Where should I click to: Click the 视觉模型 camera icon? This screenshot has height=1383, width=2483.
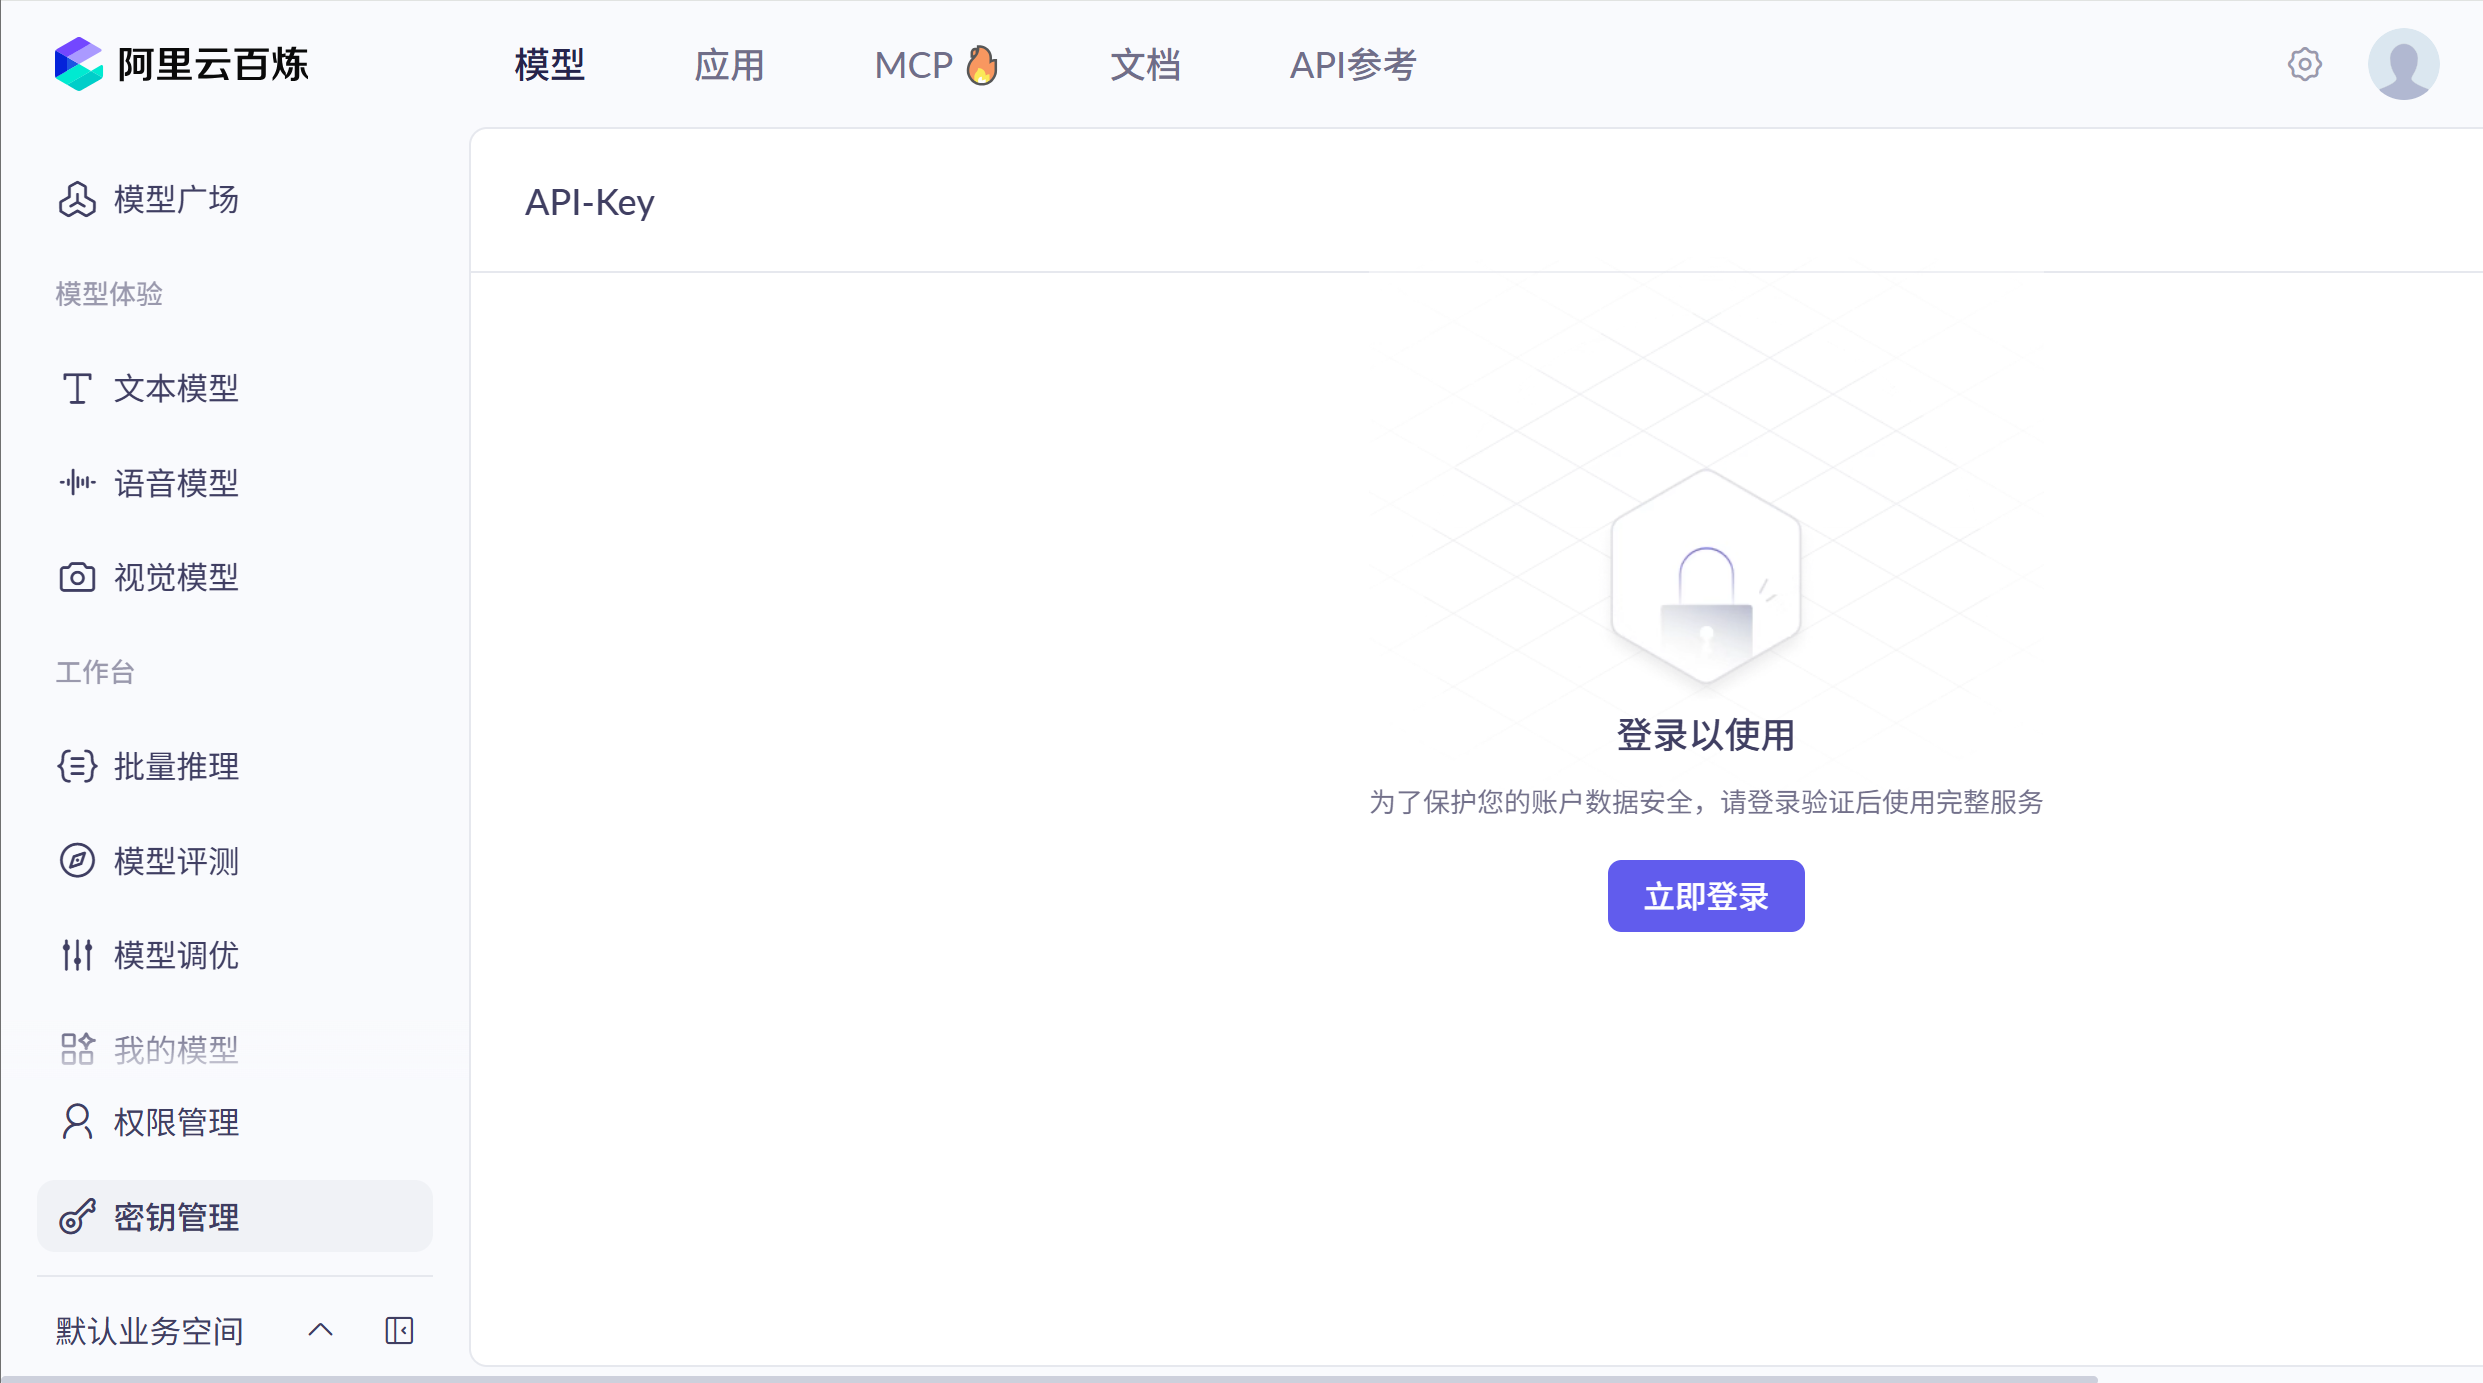(77, 577)
